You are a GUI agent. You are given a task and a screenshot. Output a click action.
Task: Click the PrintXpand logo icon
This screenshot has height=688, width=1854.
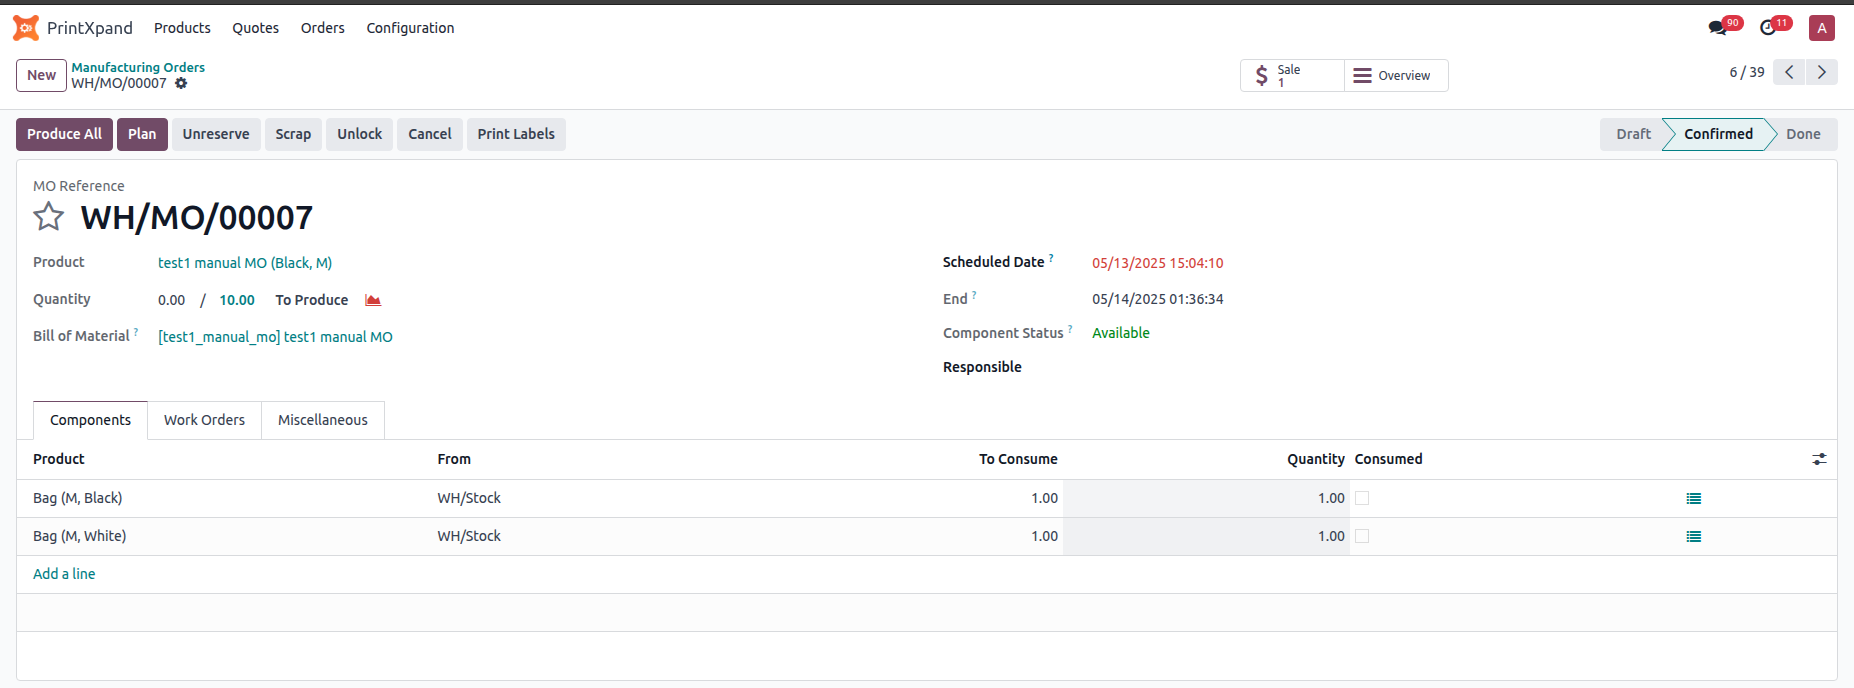[x=26, y=28]
